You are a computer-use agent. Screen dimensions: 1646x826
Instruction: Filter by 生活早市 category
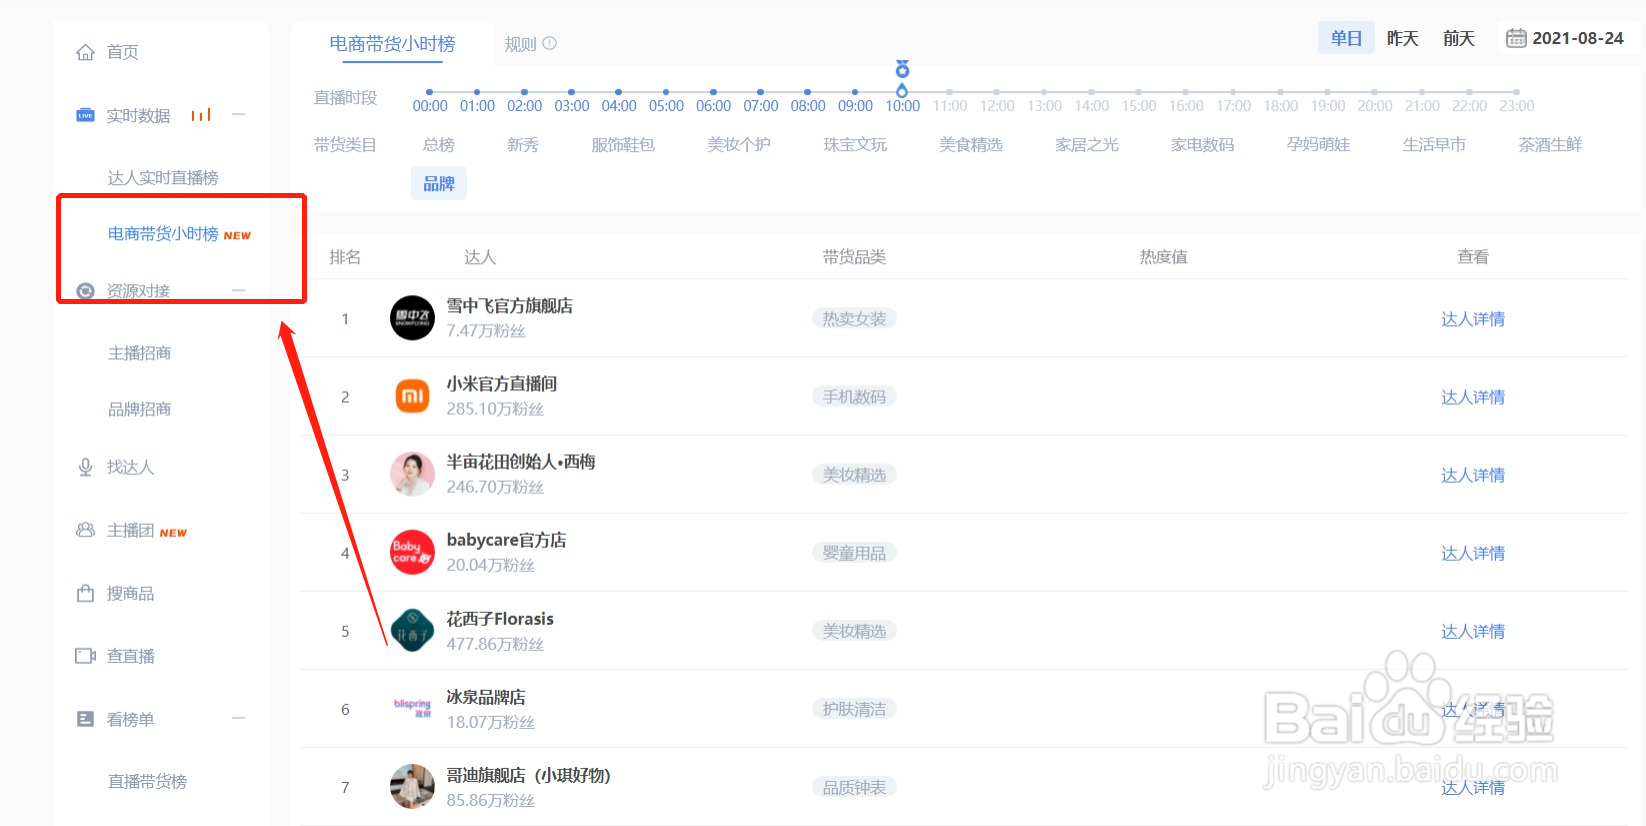point(1434,144)
